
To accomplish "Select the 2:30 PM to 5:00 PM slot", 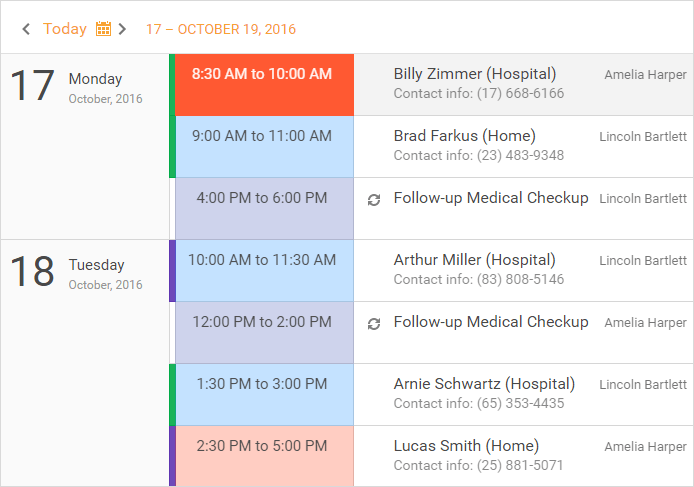I will (262, 447).
